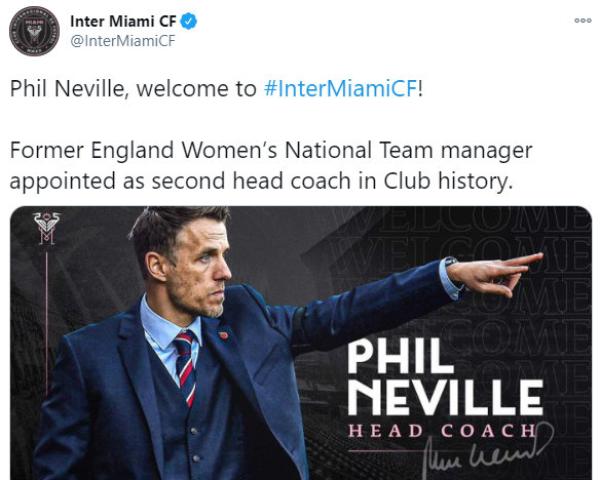Click the pink HEAD COACH caption

(442, 431)
